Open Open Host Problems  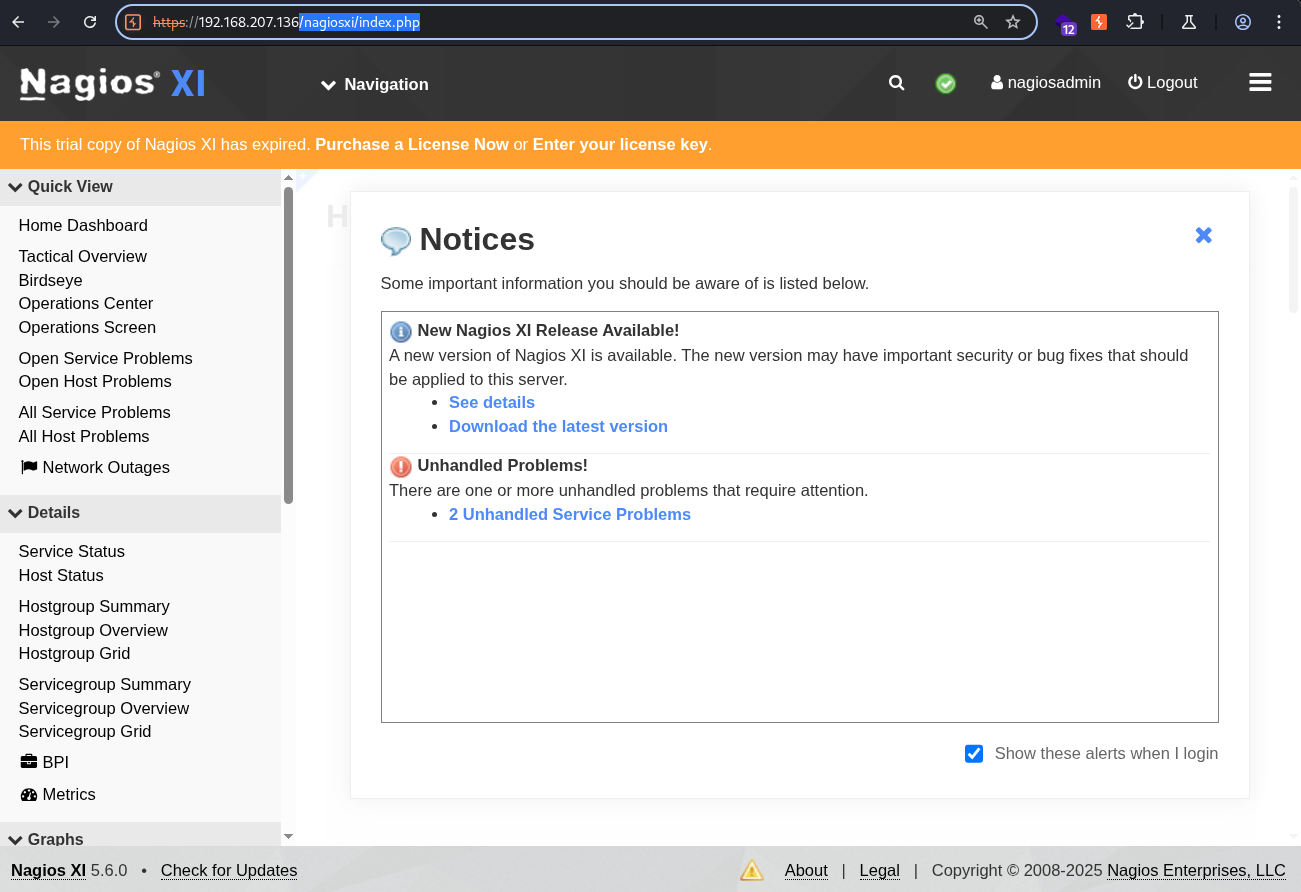point(95,381)
